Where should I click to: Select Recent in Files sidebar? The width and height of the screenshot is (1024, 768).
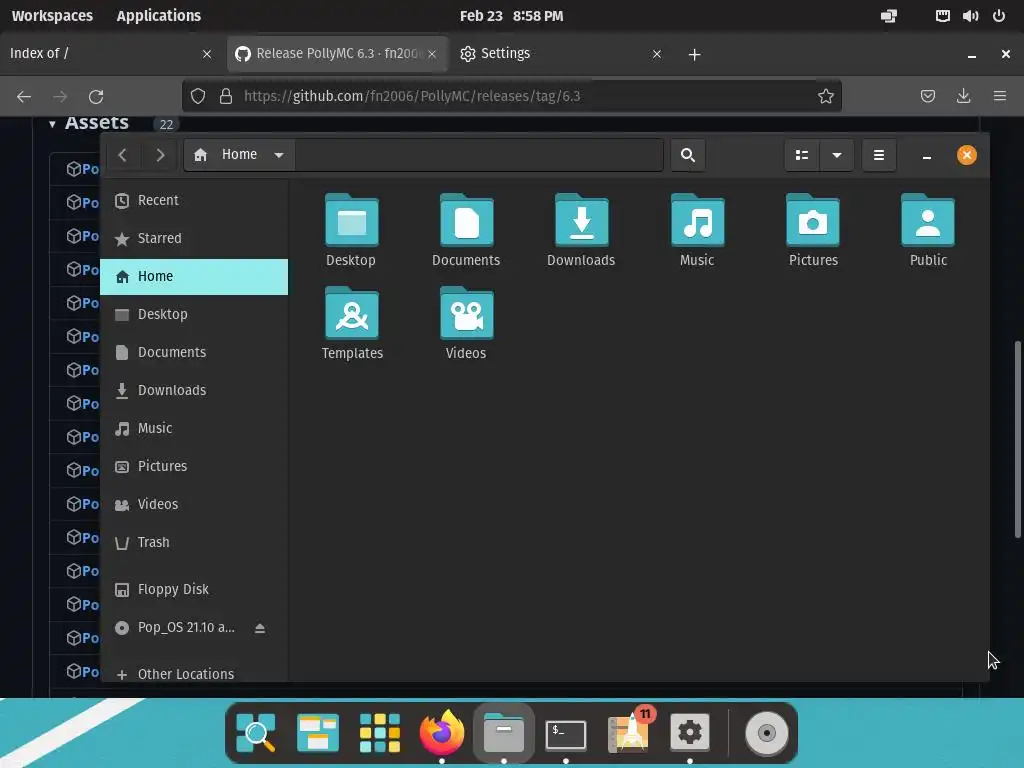coord(194,200)
